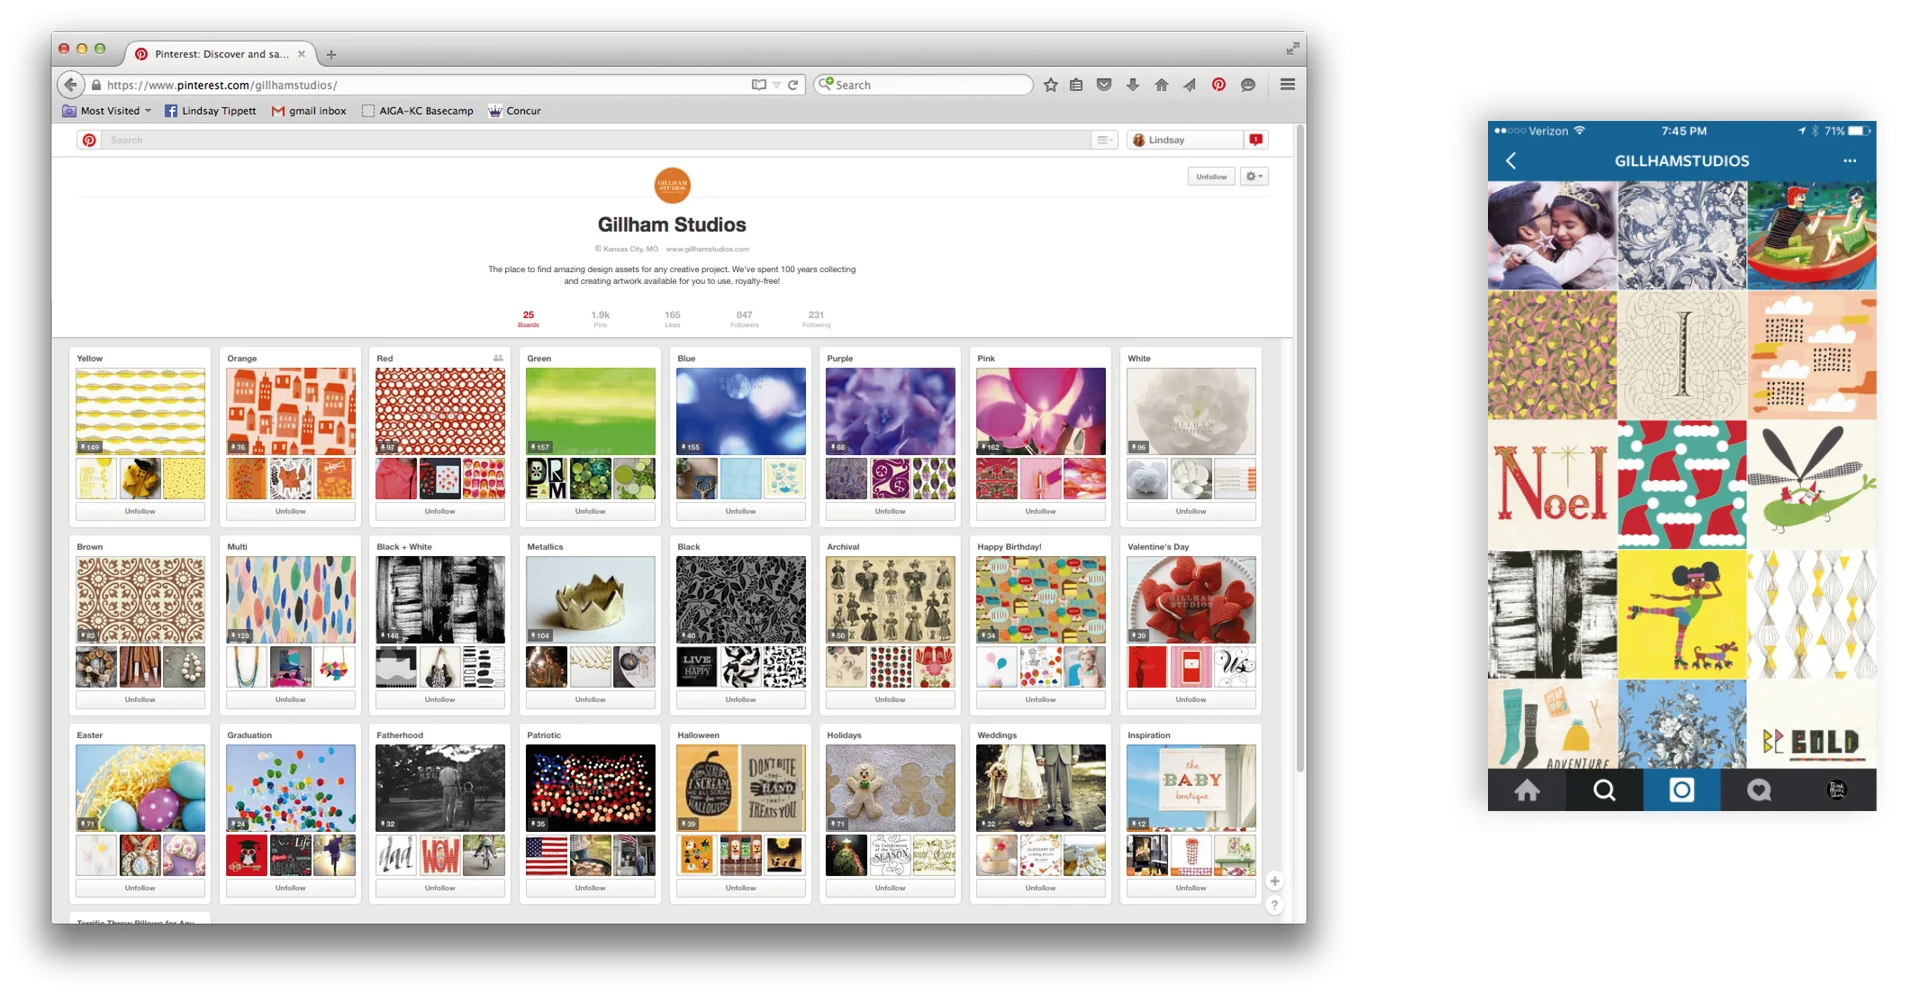
Task: Tap the Instagram search tab icon
Action: pos(1604,790)
